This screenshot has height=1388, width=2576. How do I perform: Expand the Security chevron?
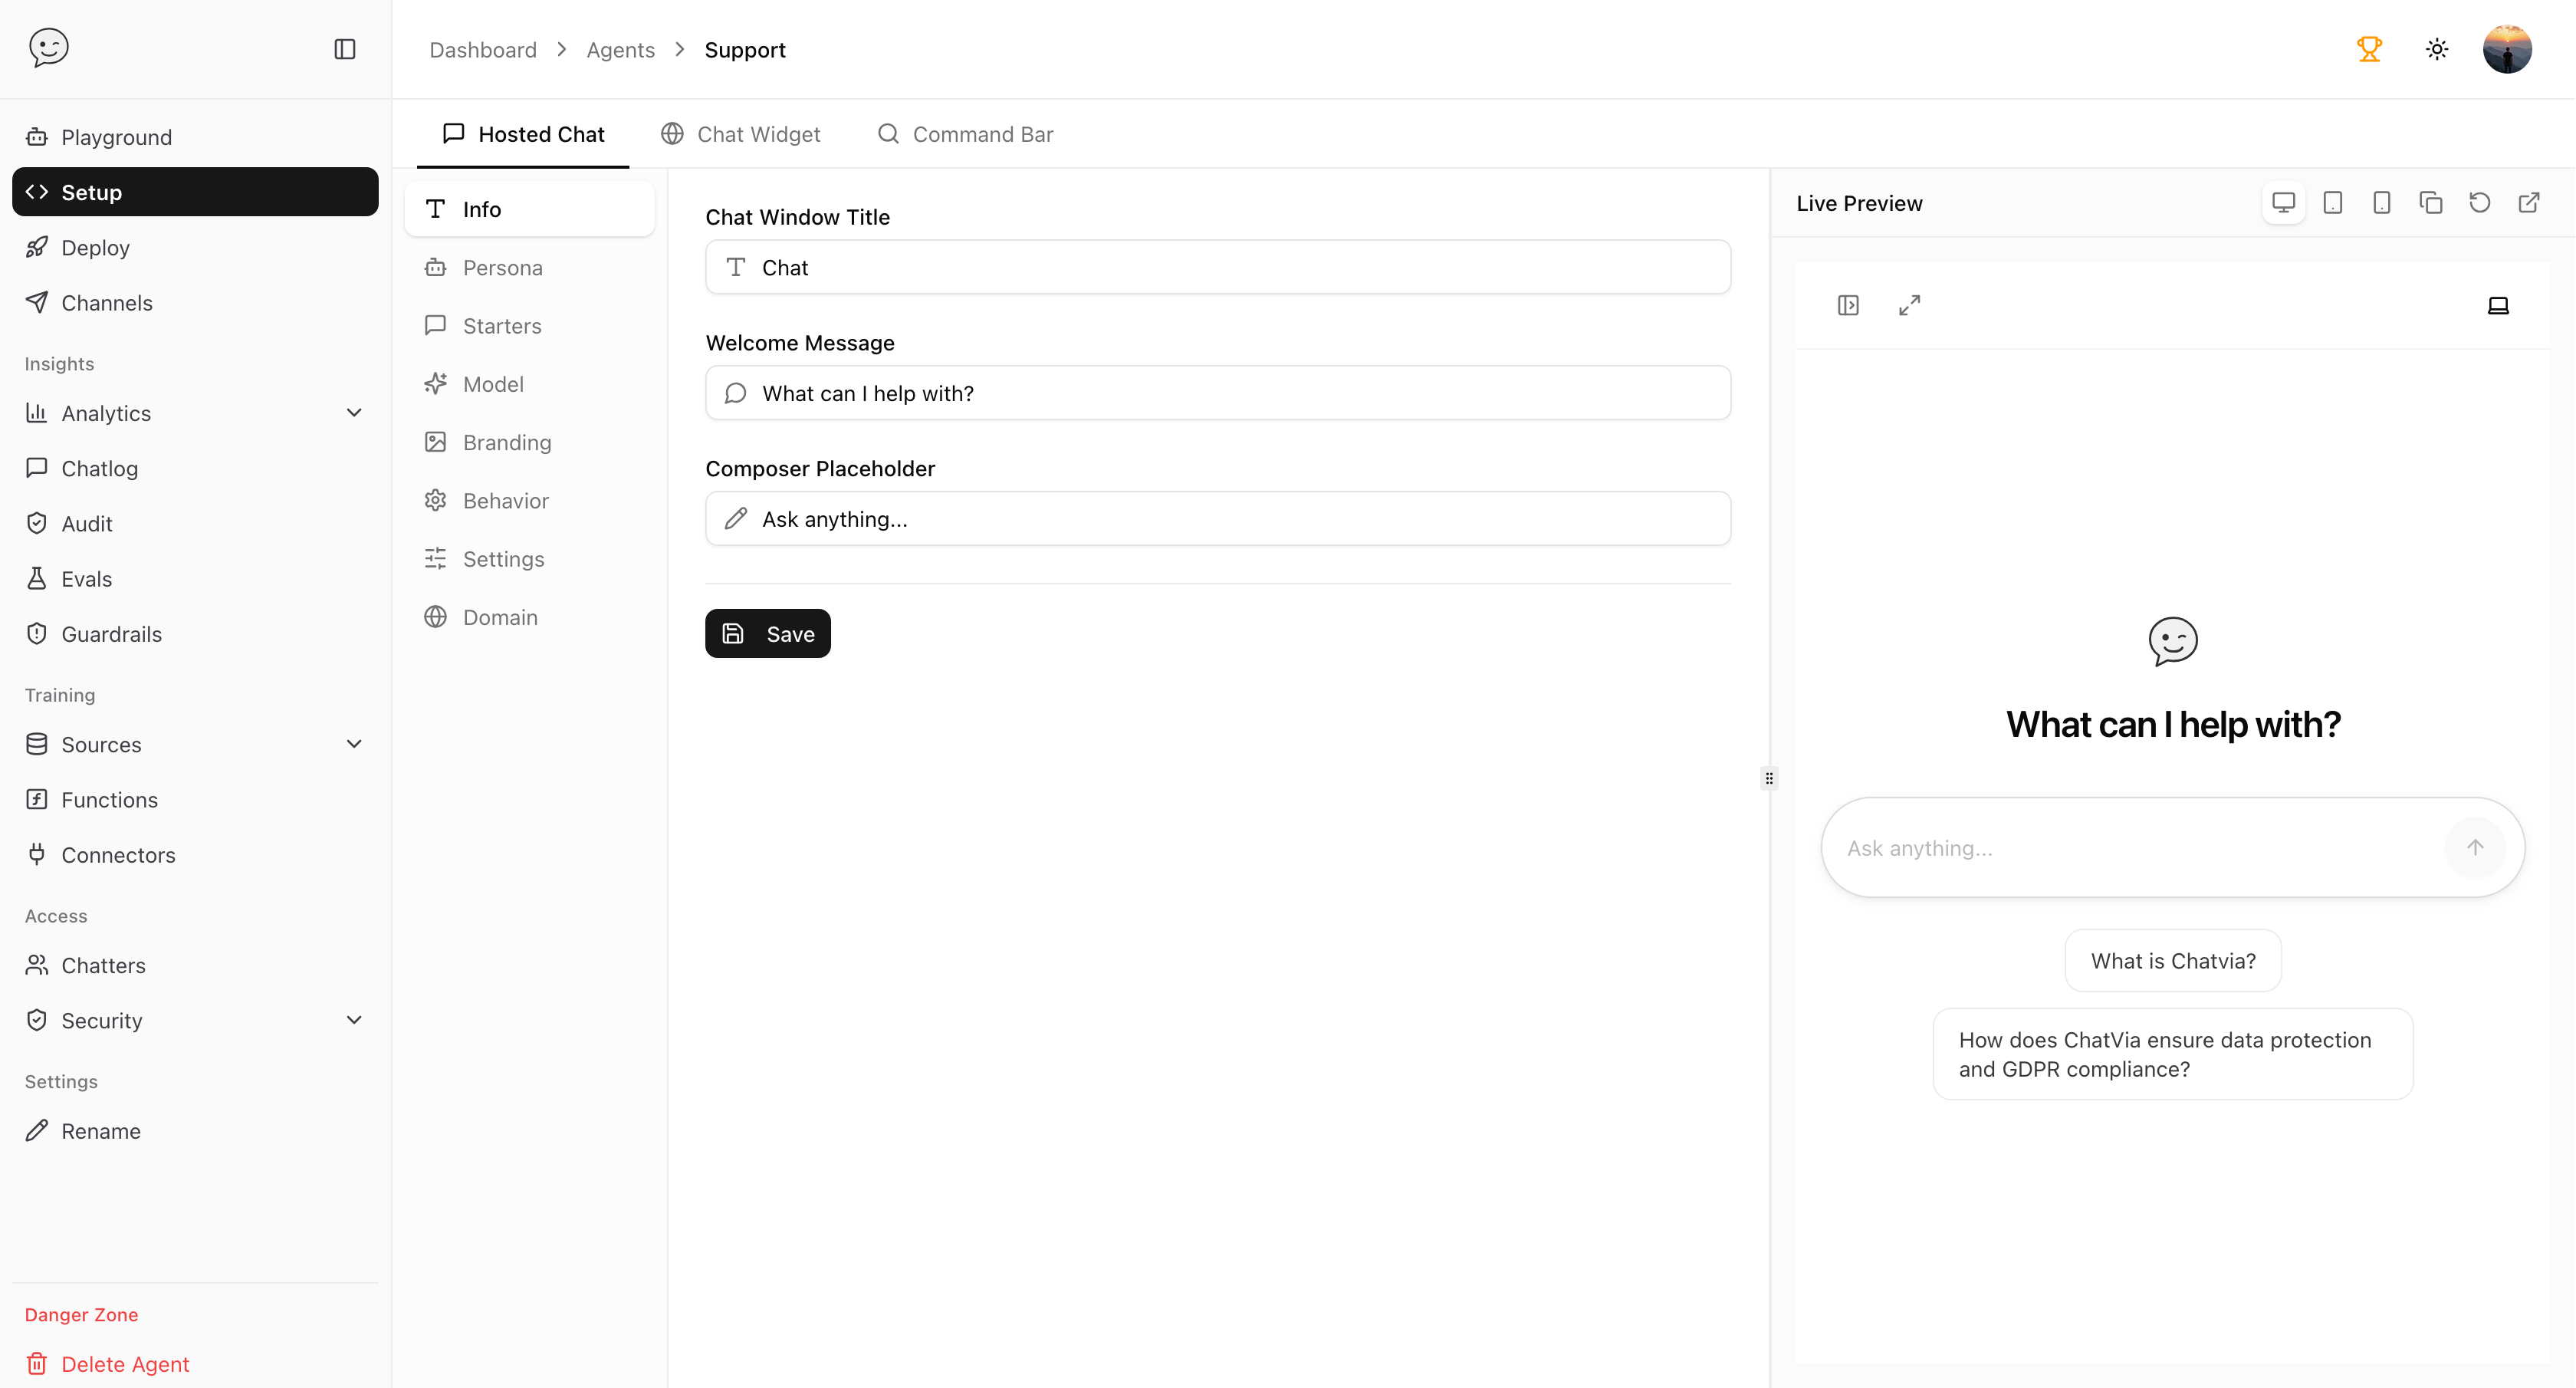[x=354, y=1020]
